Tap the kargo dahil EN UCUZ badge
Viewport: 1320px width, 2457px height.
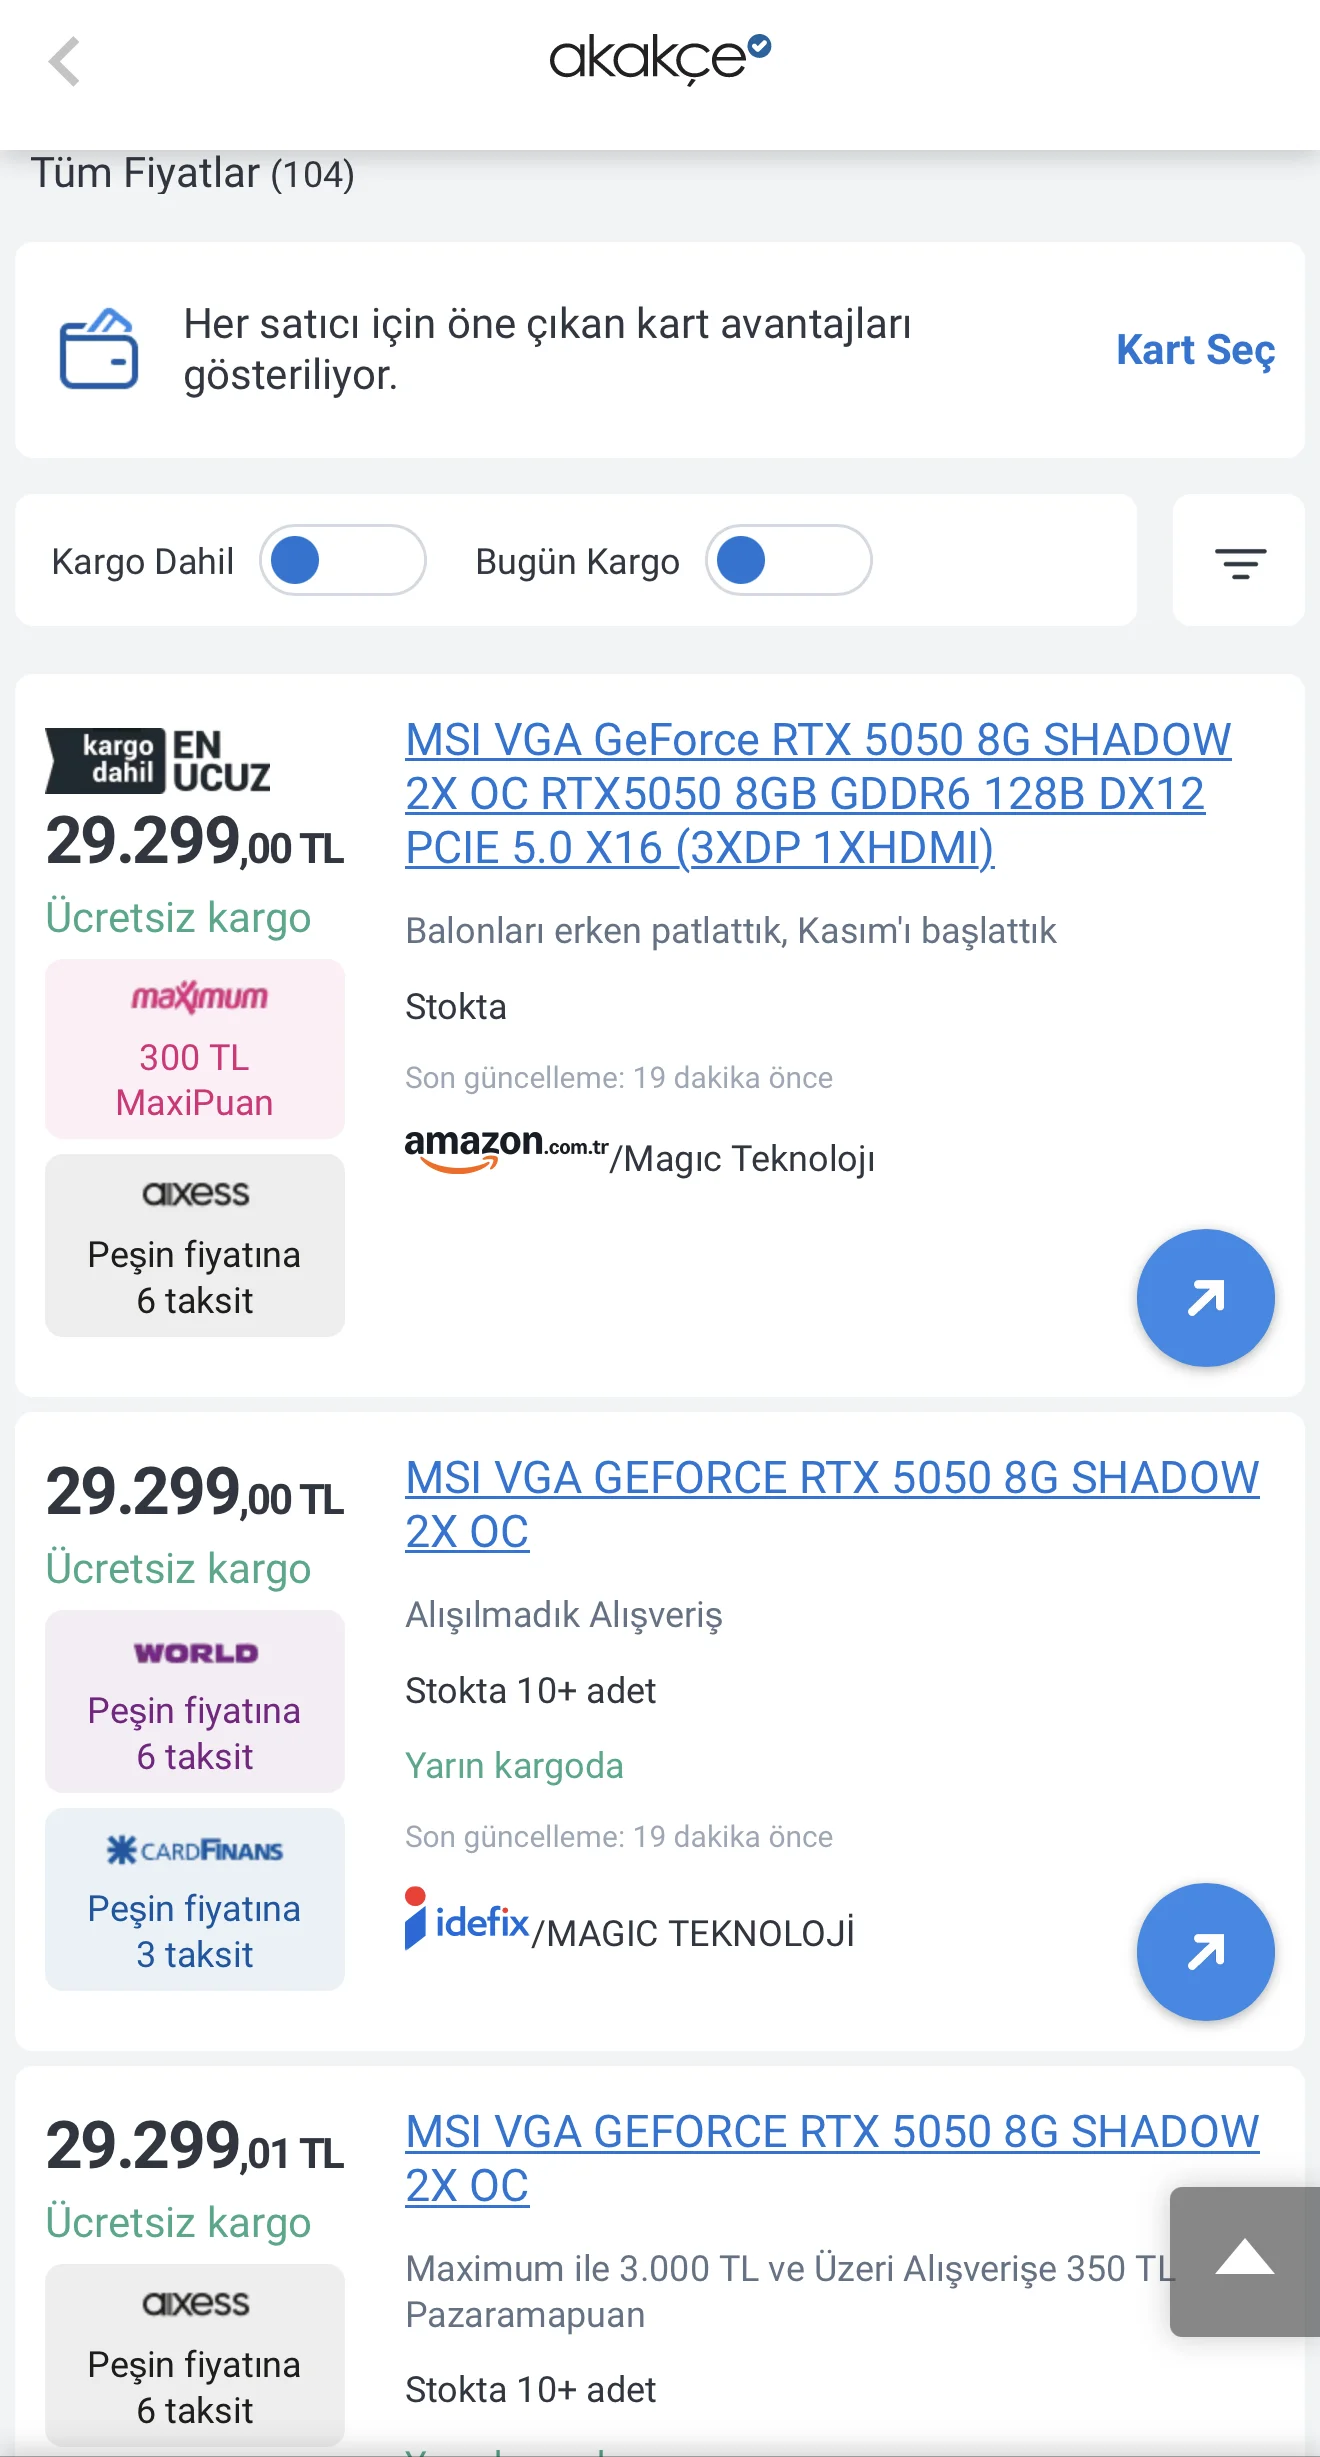tap(158, 761)
